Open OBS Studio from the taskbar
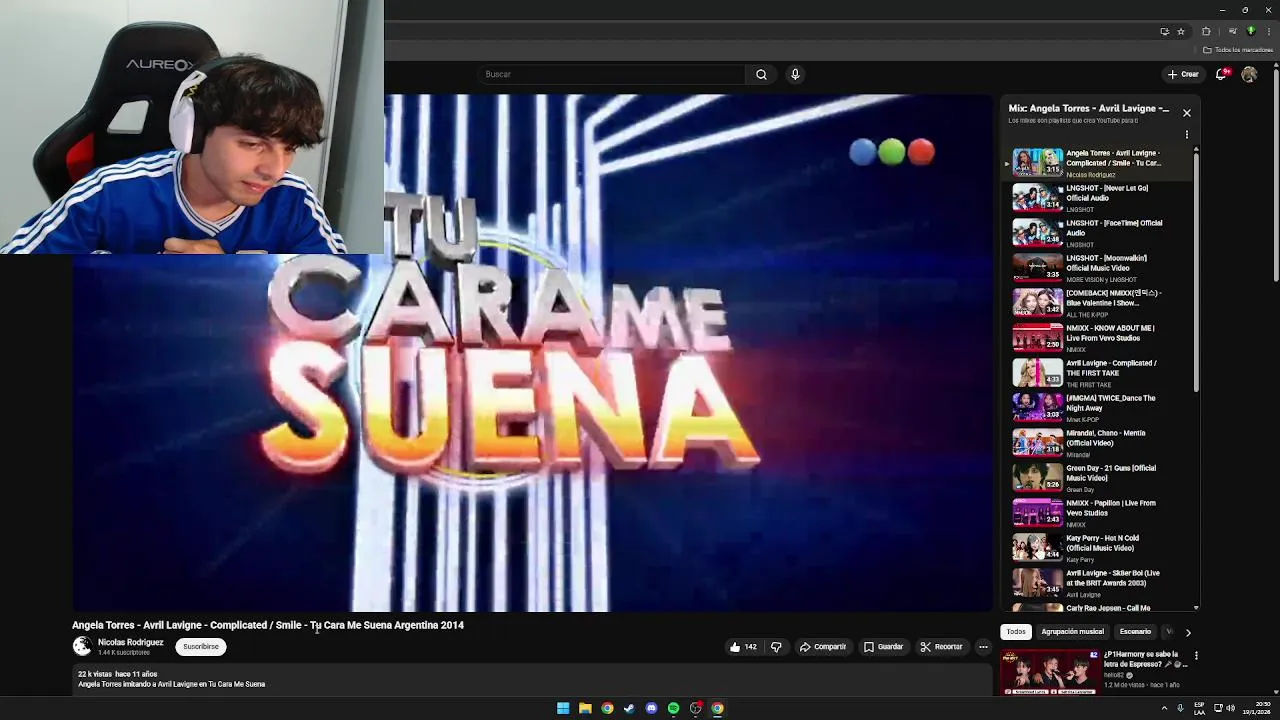 coord(695,708)
